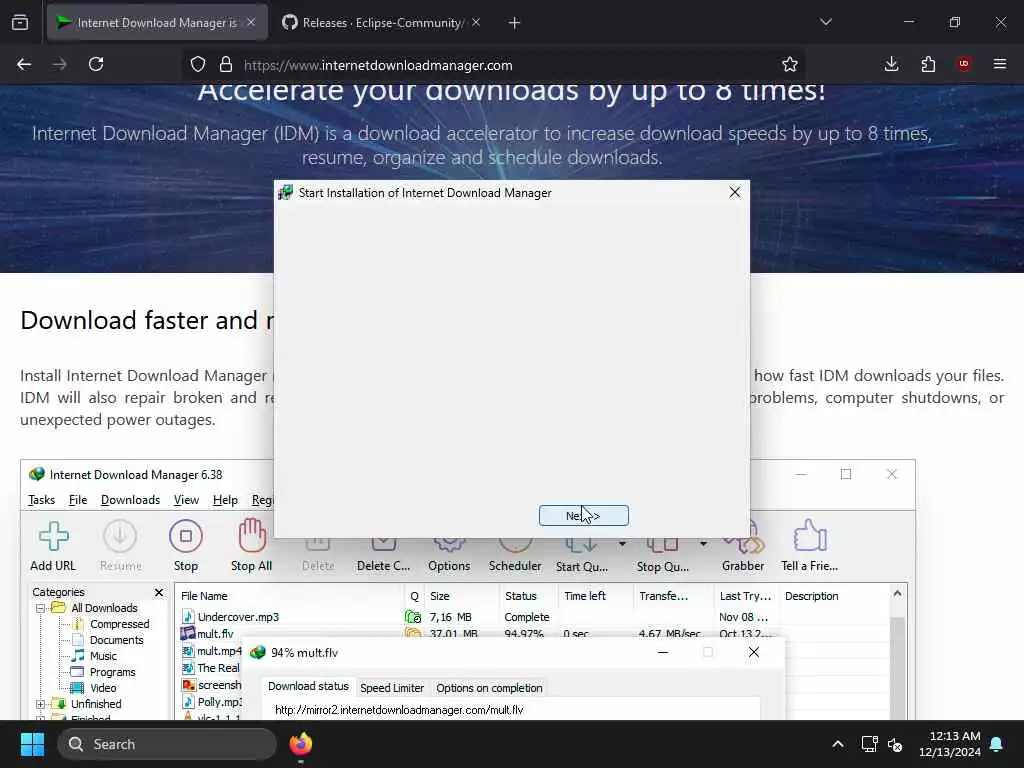The height and width of the screenshot is (768, 1024).
Task: Open a new tab with the plus button
Action: click(515, 23)
